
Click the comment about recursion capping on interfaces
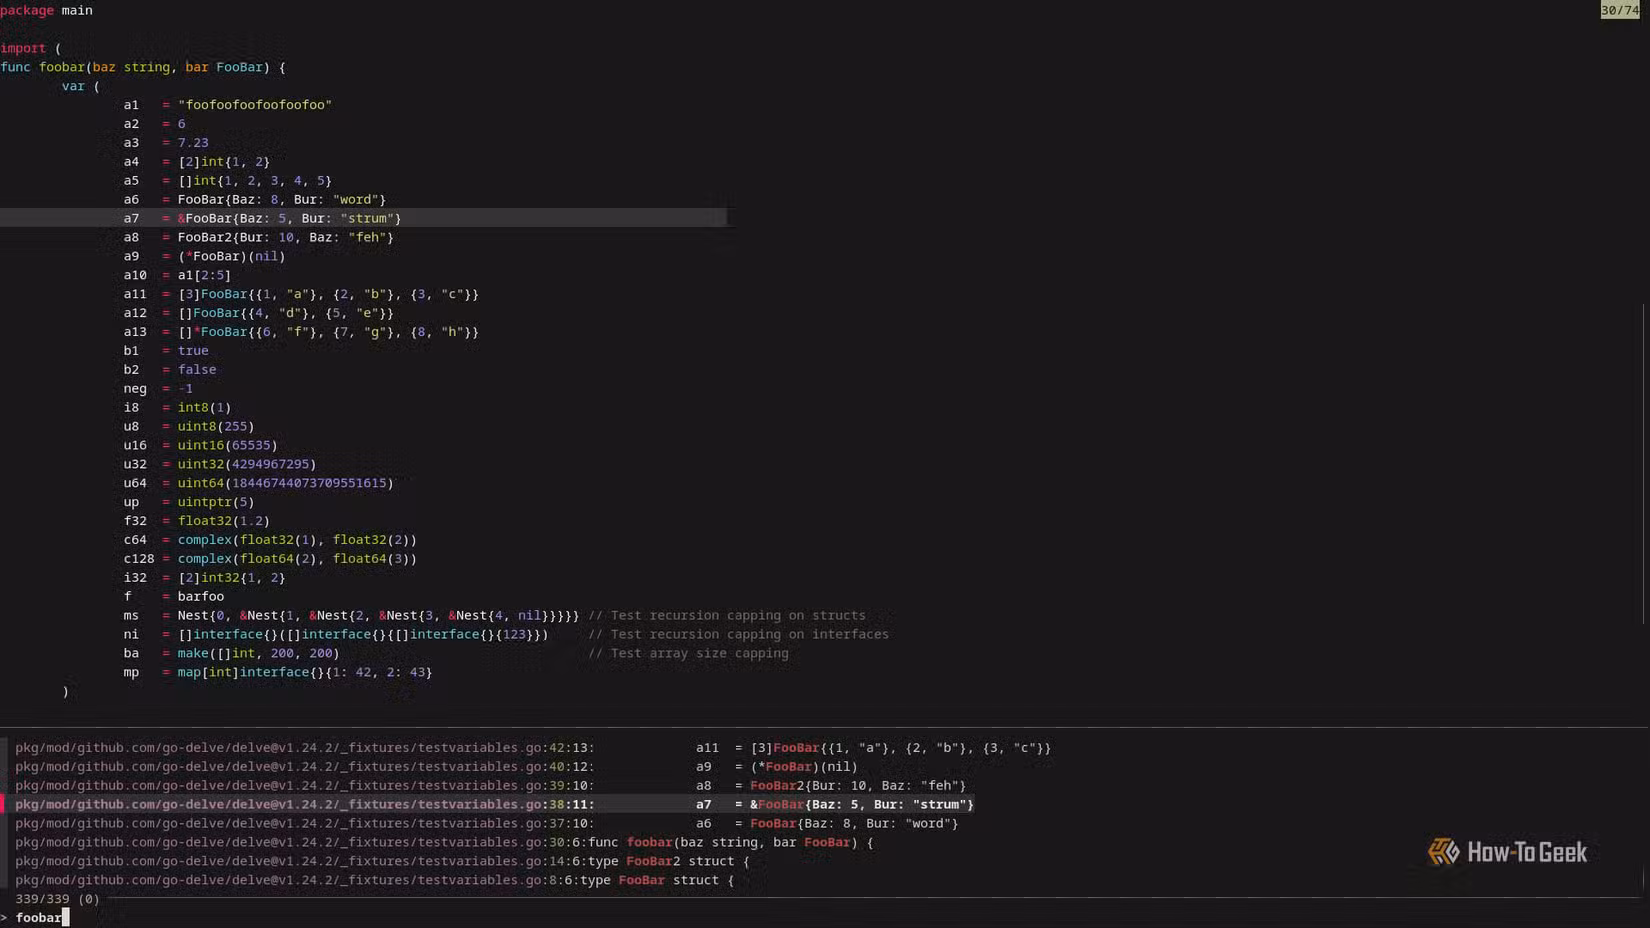tap(738, 635)
